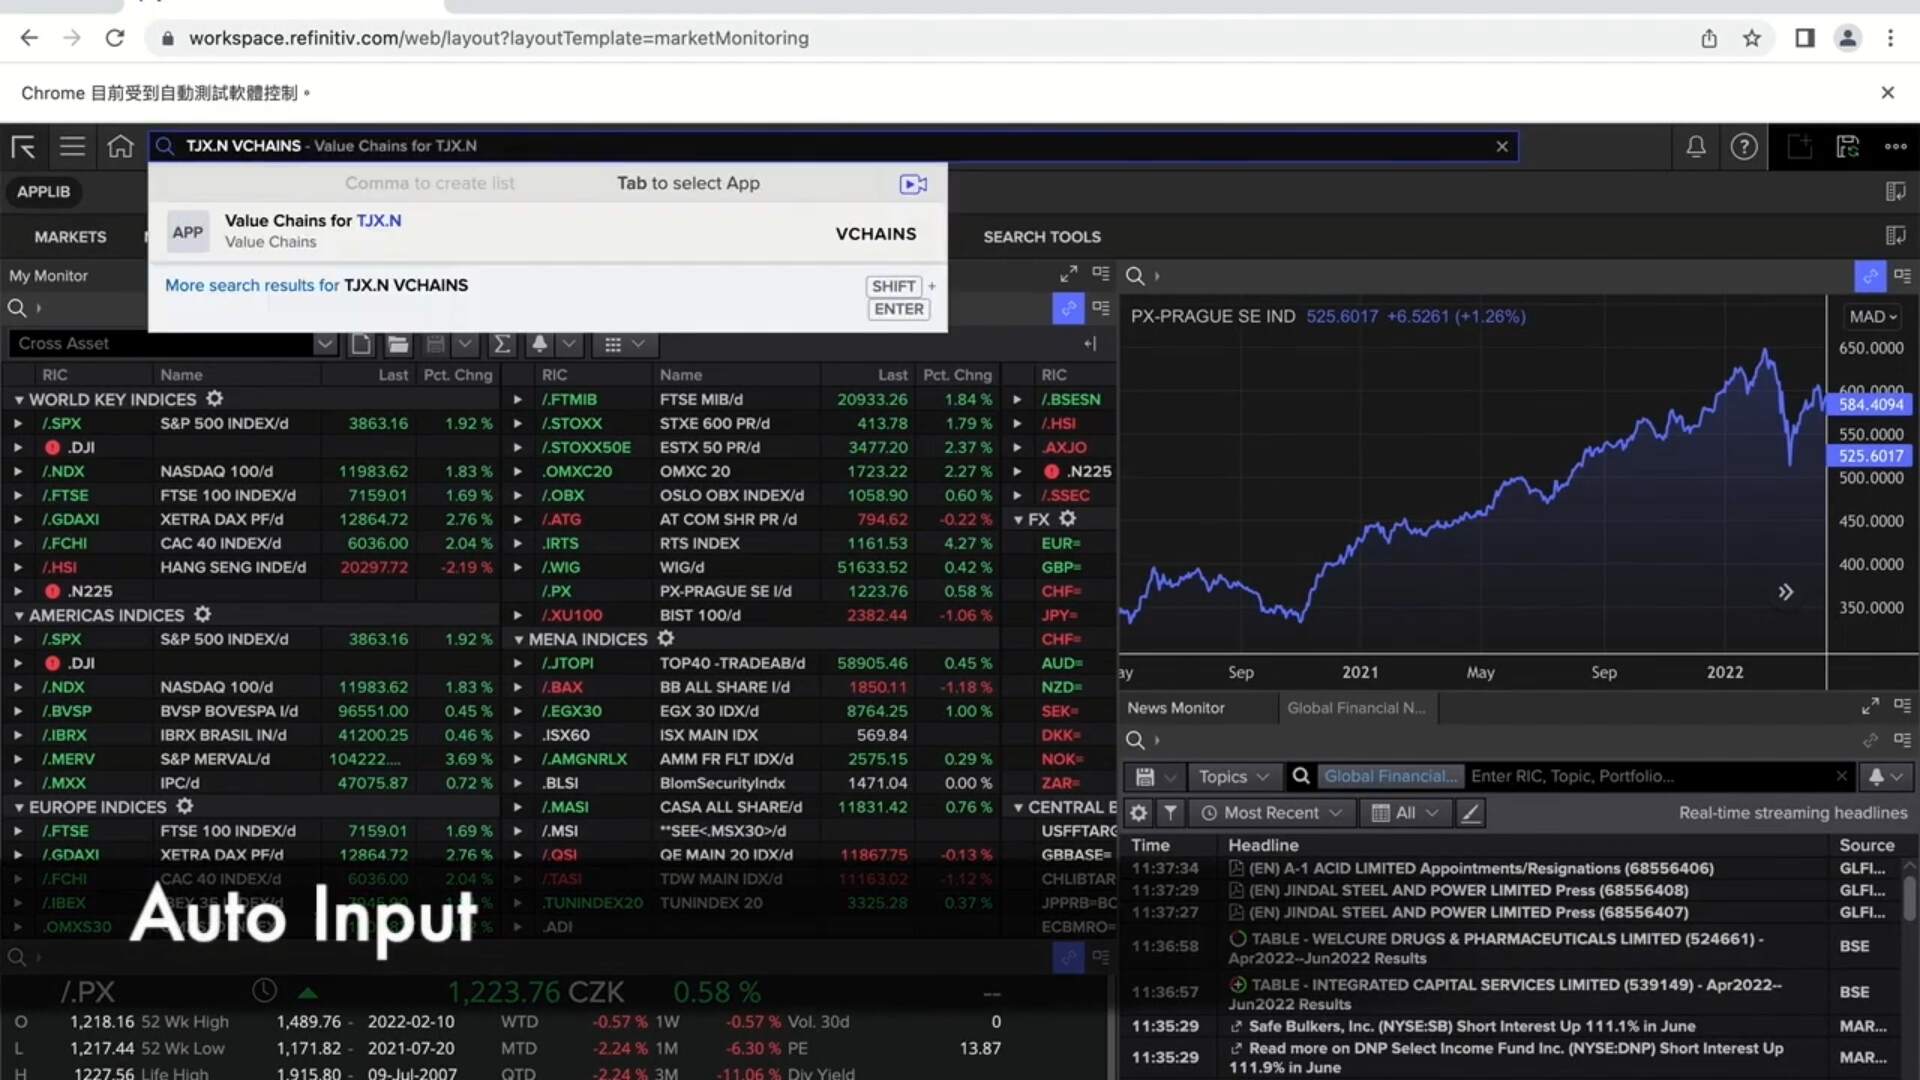This screenshot has height=1080, width=1920.
Task: Open the news filter funnel icon
Action: point(1170,813)
